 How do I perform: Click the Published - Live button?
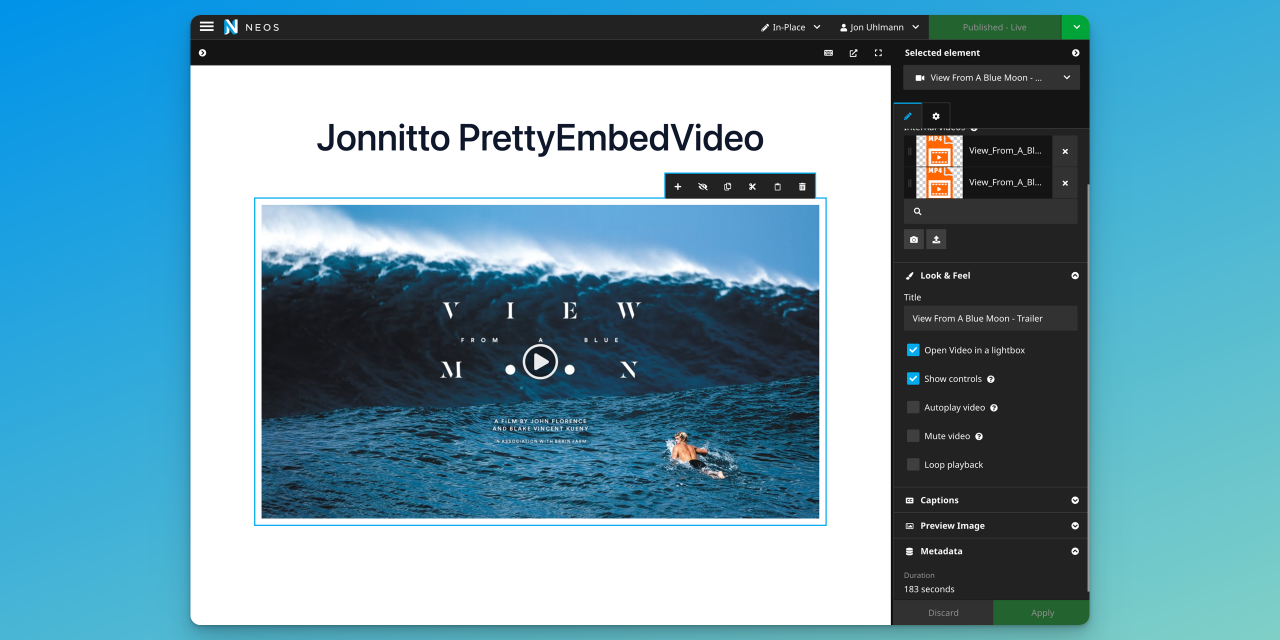(995, 27)
